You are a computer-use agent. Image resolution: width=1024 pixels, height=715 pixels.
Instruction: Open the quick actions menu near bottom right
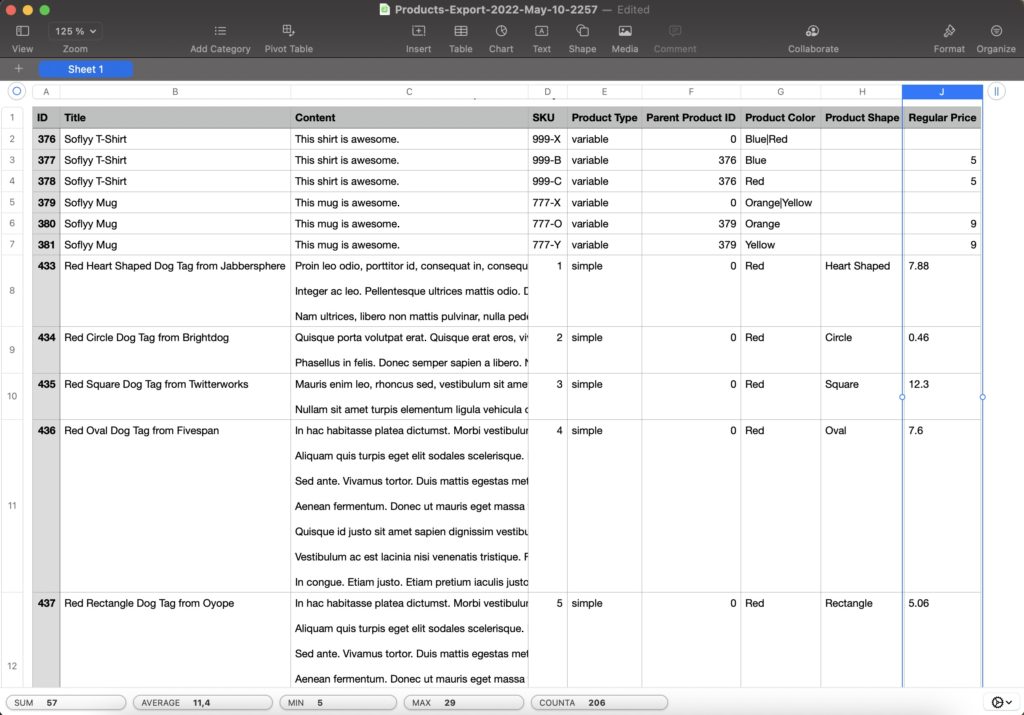click(1000, 702)
